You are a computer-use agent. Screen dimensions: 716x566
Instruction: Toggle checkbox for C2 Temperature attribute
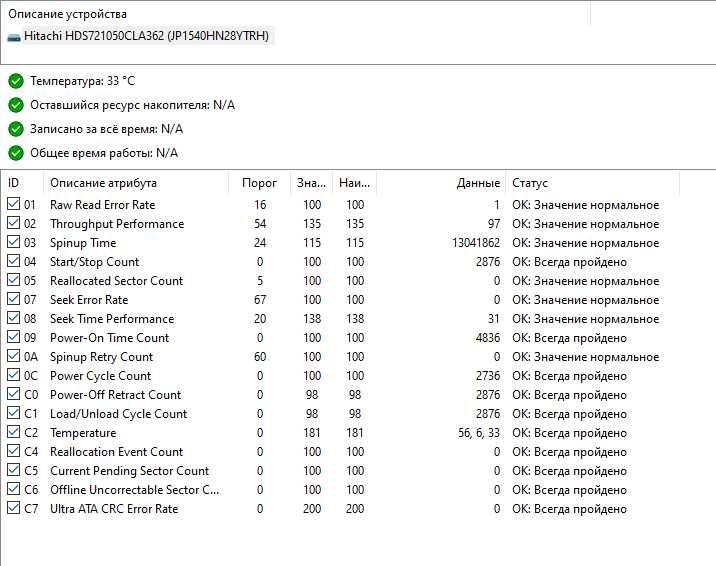[13, 432]
